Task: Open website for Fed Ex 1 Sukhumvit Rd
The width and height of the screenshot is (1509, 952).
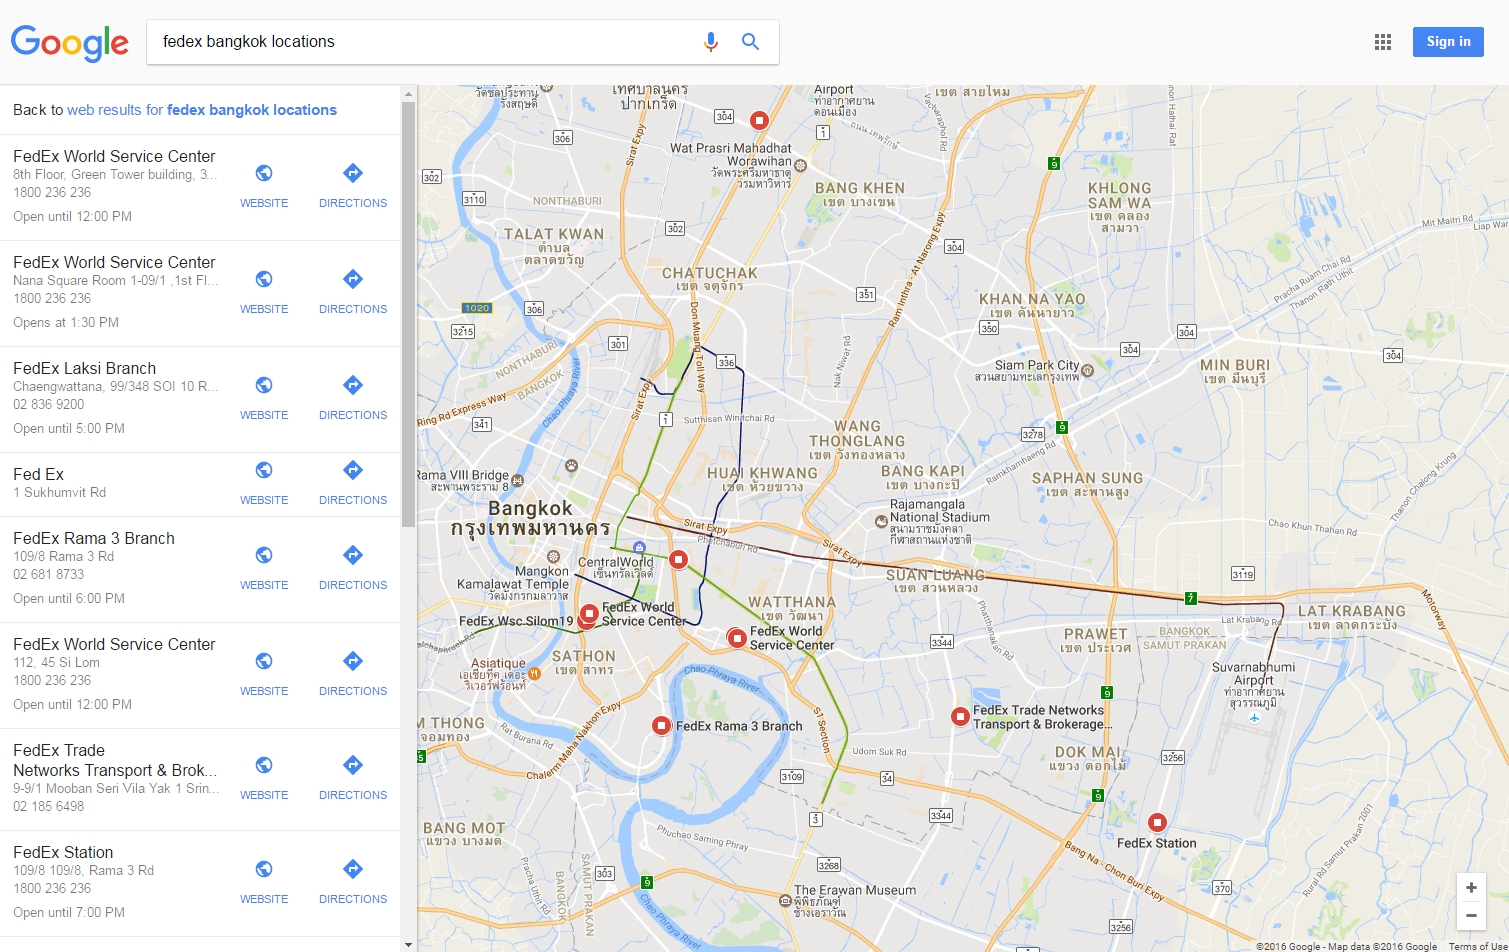Action: [264, 483]
